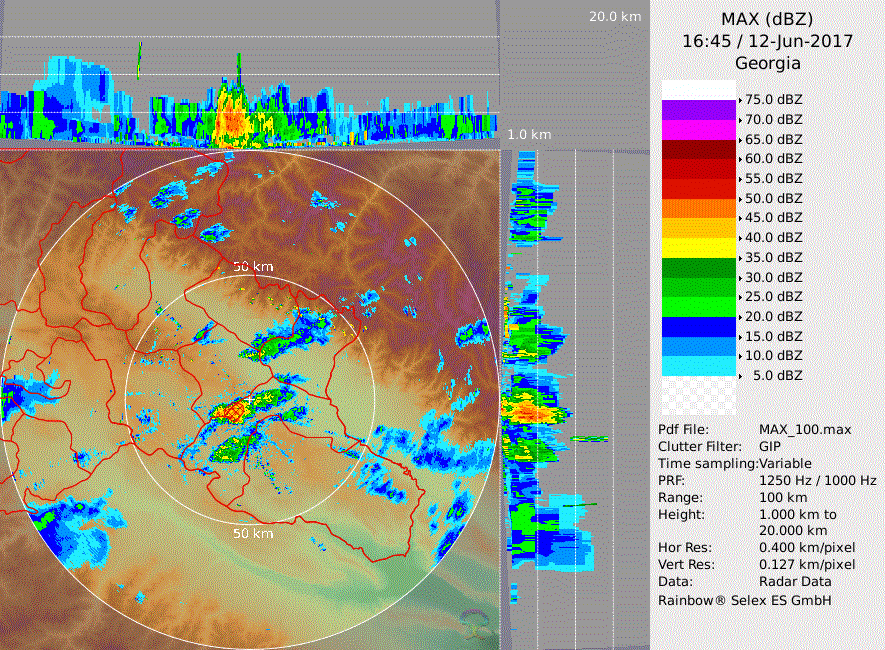Click the 16:45 / 12-Jun-2017 timestamp

coord(767,42)
